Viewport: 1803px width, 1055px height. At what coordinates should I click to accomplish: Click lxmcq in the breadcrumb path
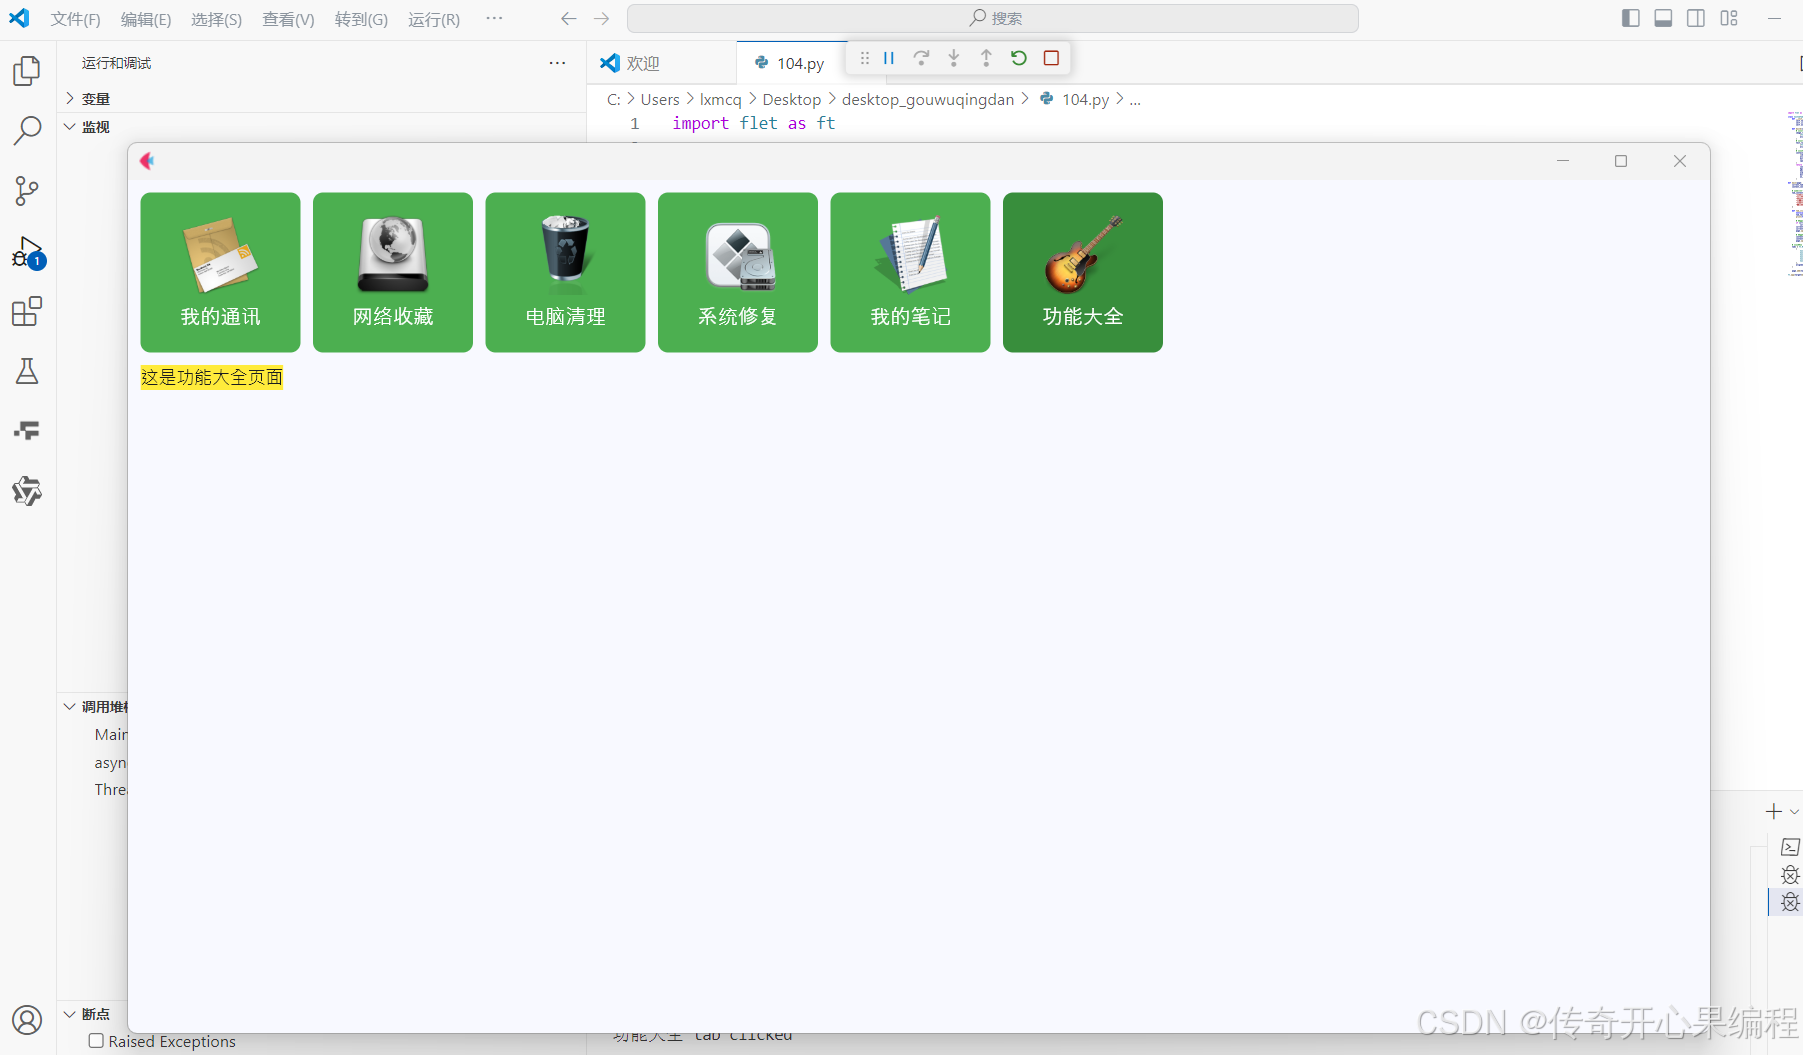720,99
